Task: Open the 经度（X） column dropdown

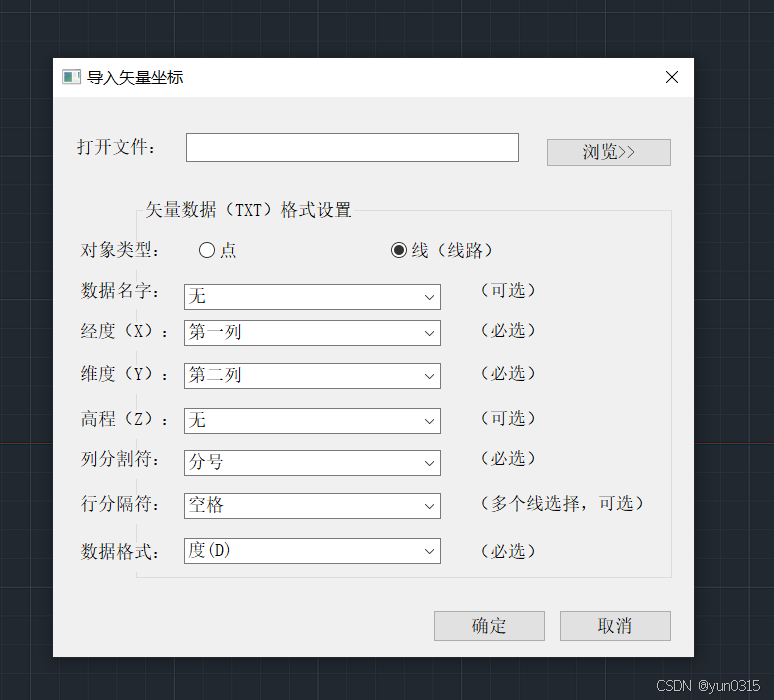Action: [x=312, y=333]
